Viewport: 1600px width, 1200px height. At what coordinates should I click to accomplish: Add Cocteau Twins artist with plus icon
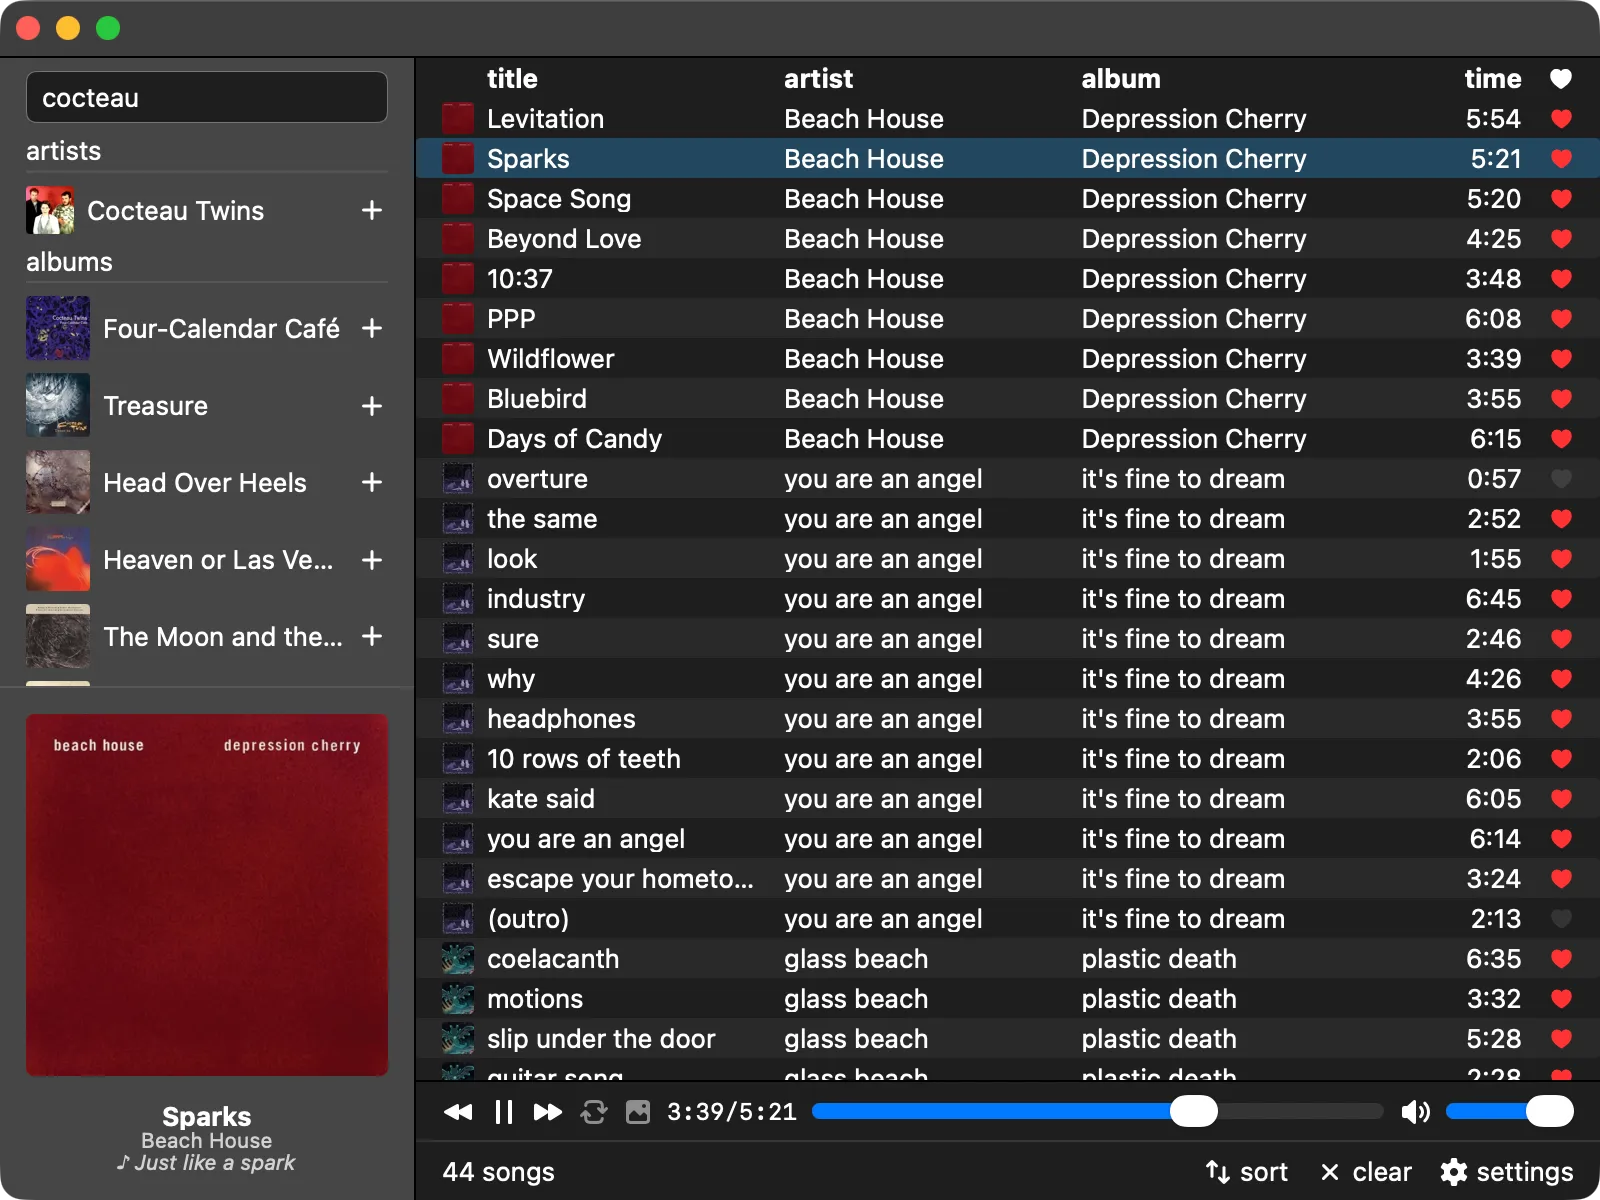pyautogui.click(x=372, y=210)
